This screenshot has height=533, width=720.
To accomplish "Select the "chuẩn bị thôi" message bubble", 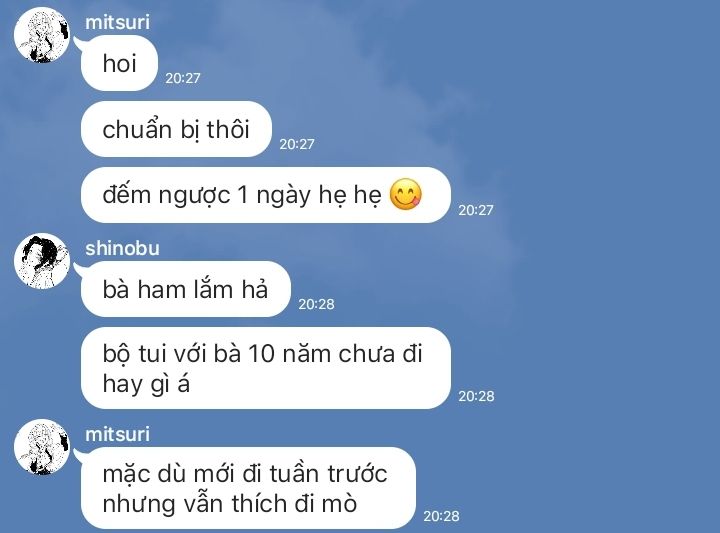I will (176, 129).
